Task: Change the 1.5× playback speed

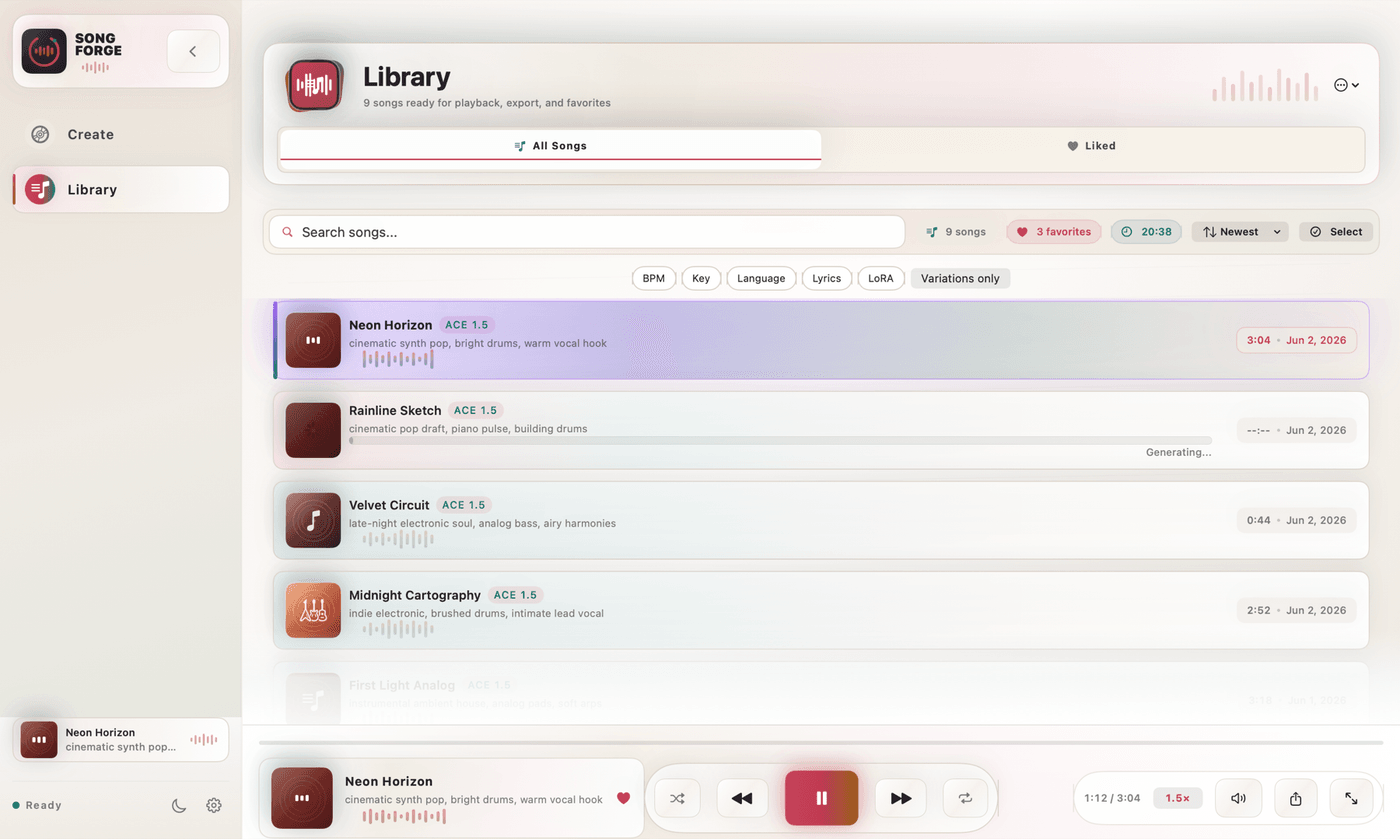Action: click(1178, 798)
